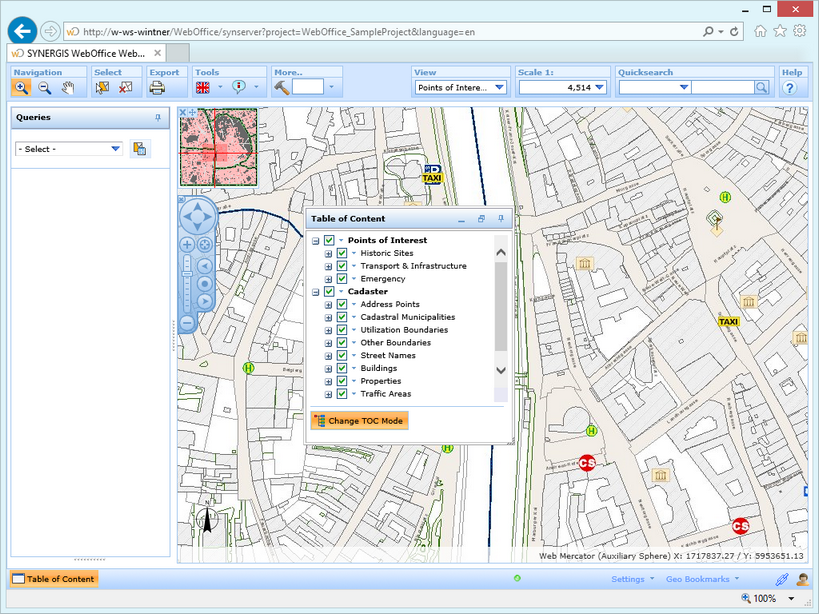This screenshot has width=819, height=614.
Task: Open the Print export icon
Action: 158,87
